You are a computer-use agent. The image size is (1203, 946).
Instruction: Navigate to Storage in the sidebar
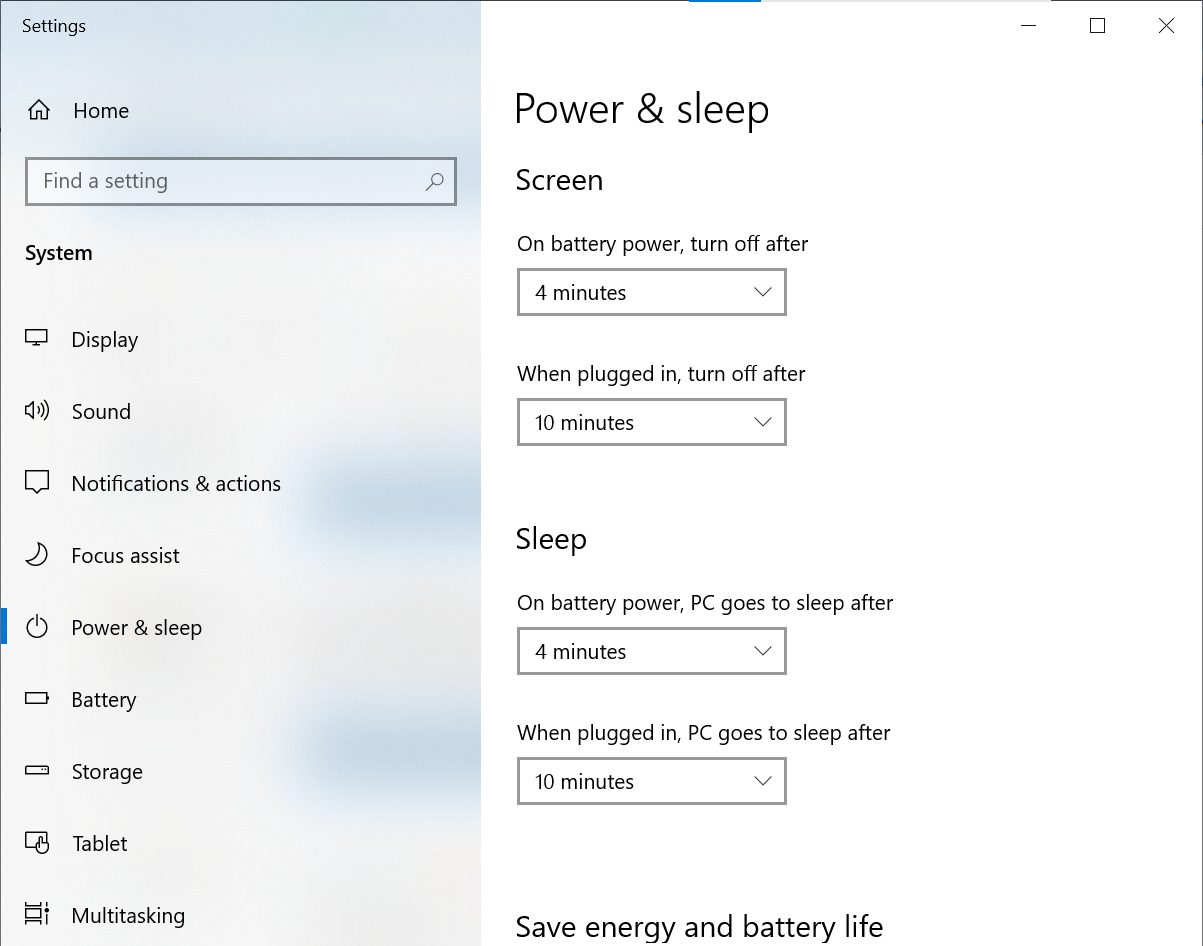tap(106, 771)
